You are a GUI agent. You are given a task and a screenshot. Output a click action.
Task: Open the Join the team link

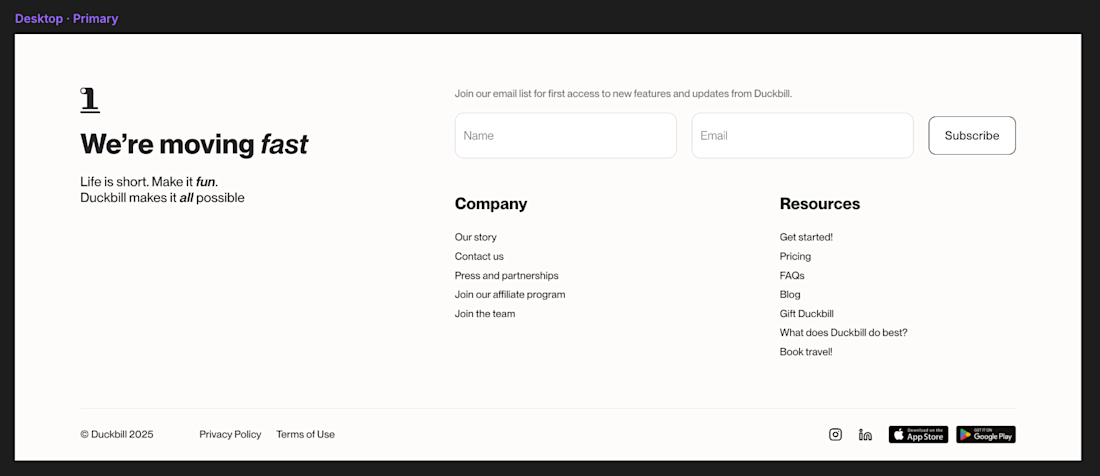click(x=485, y=313)
